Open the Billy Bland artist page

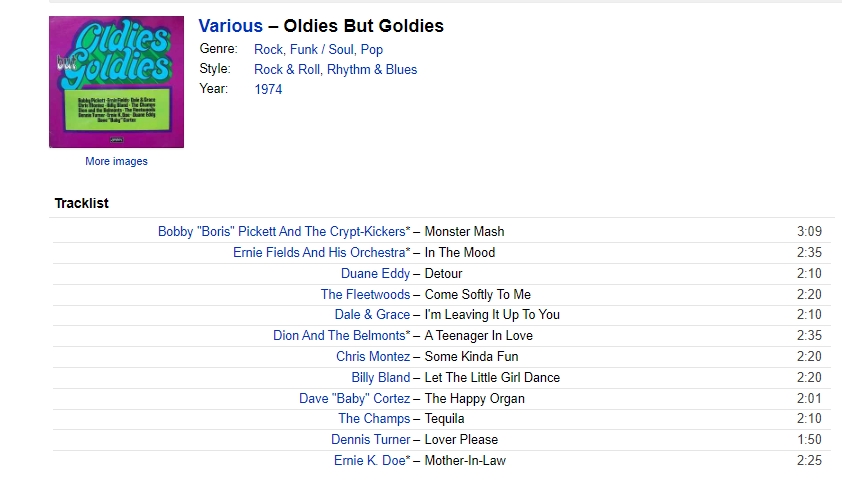tap(381, 378)
